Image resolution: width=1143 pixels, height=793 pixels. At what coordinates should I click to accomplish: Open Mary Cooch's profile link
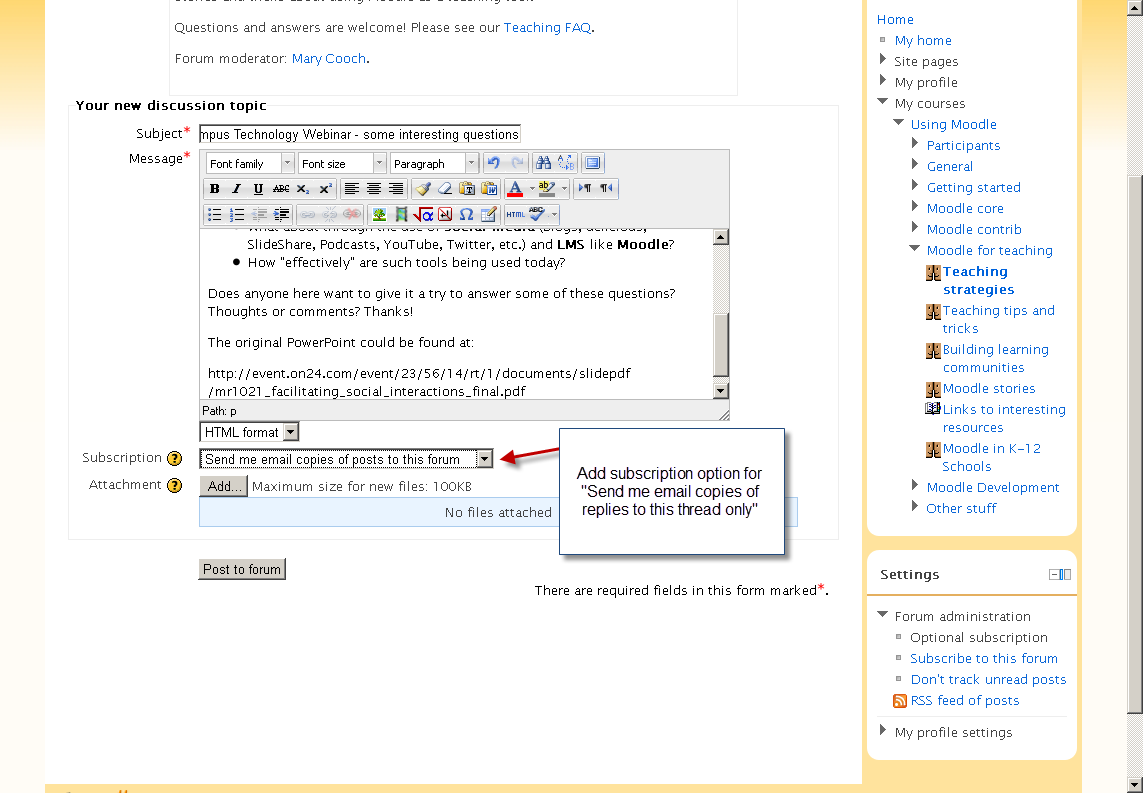coord(329,58)
